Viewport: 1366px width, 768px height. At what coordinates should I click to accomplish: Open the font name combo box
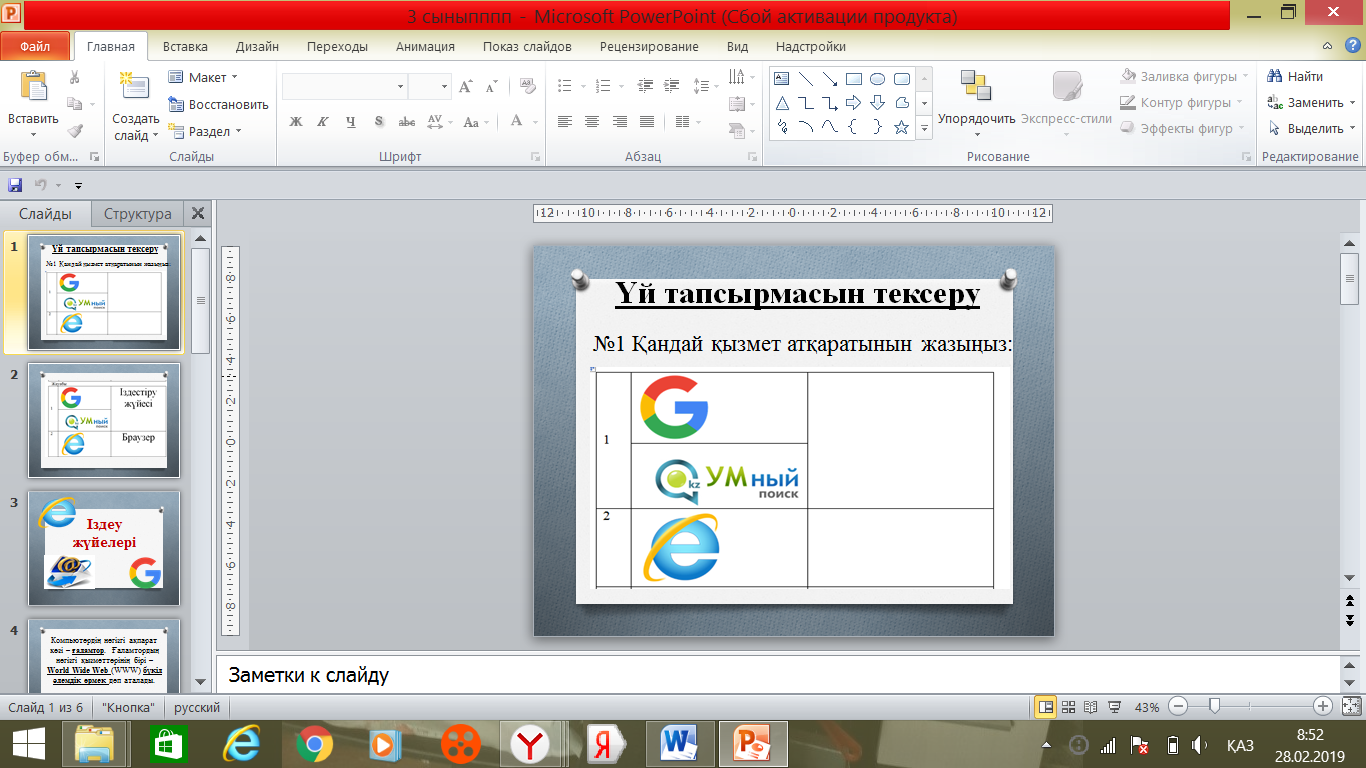344,87
